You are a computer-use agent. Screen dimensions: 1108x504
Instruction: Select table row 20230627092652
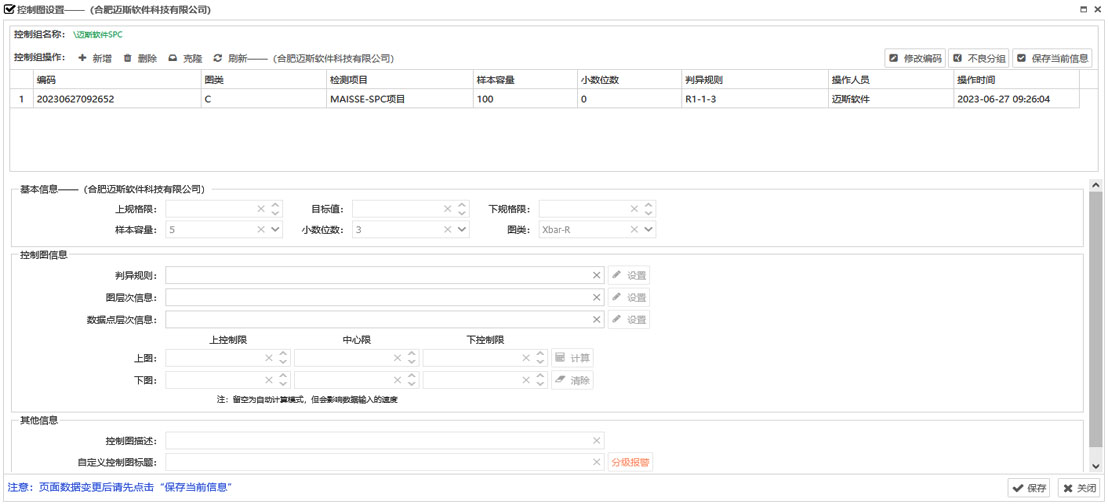click(75, 99)
